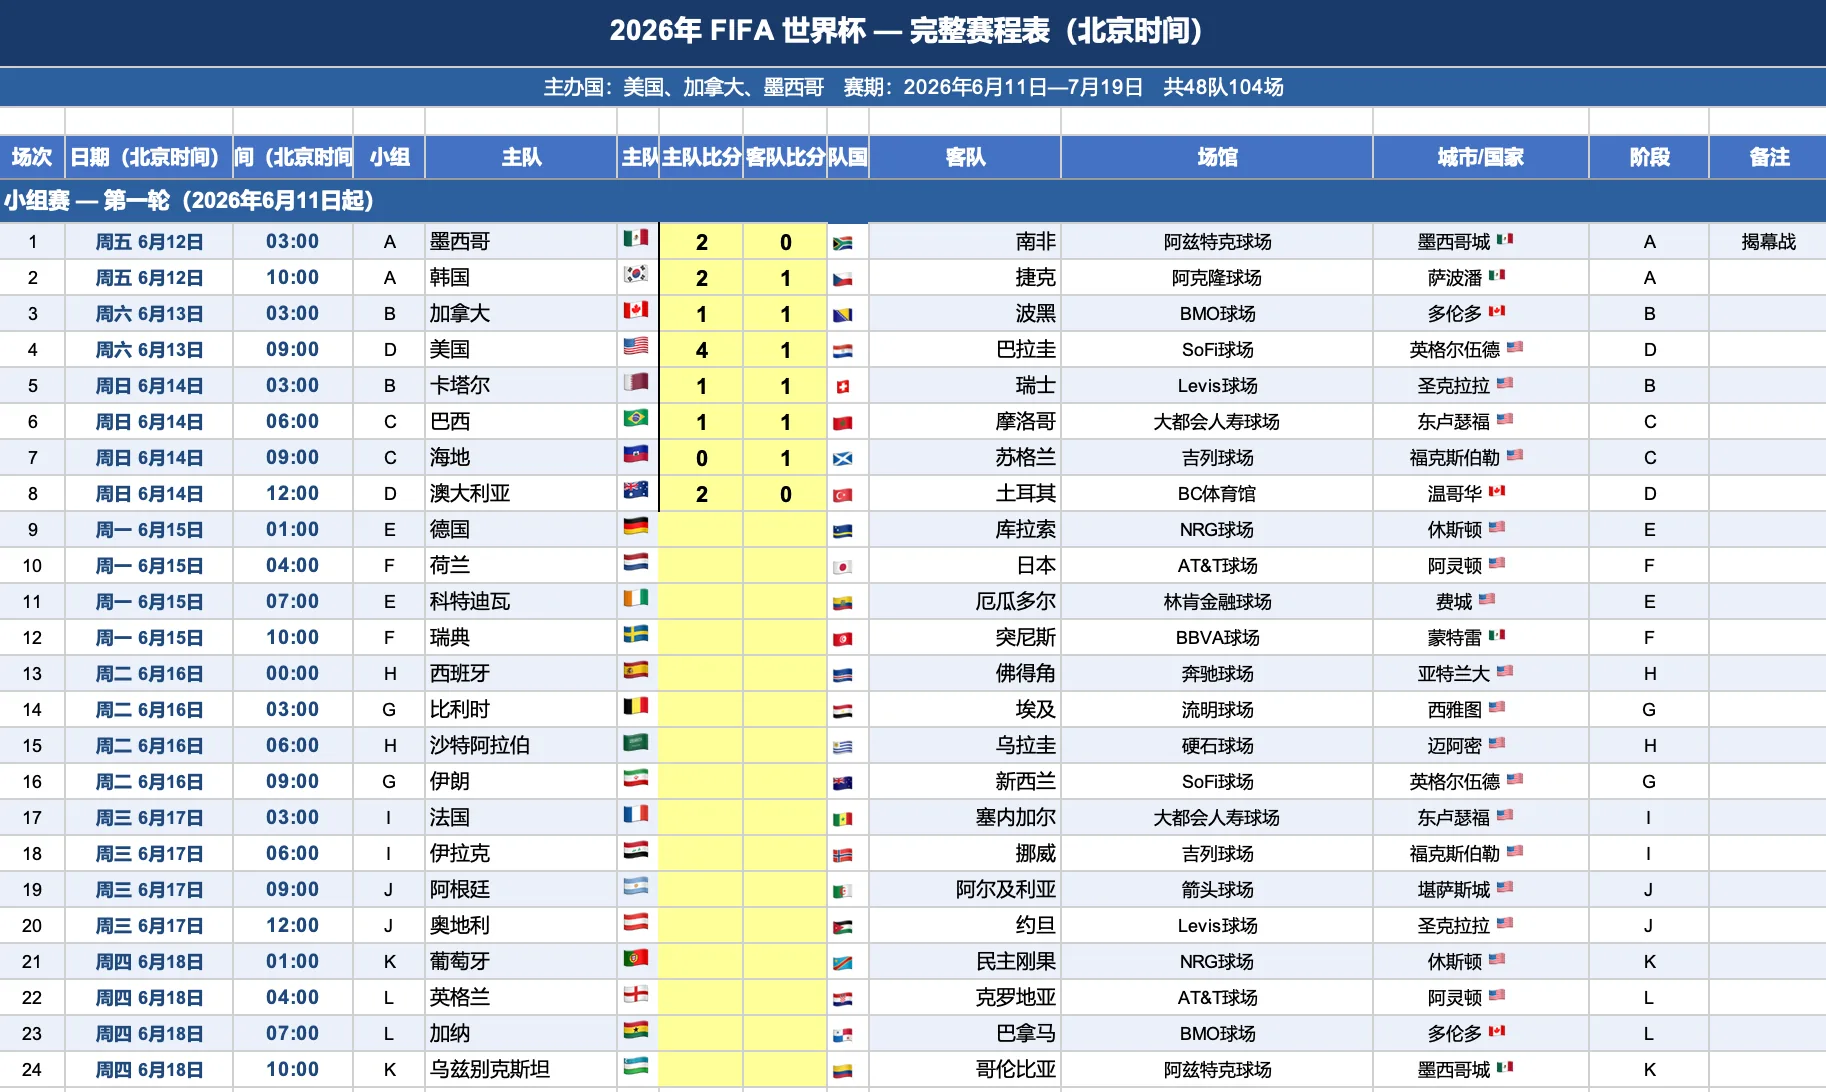Select the 城市/国家 column header

pos(1481,157)
